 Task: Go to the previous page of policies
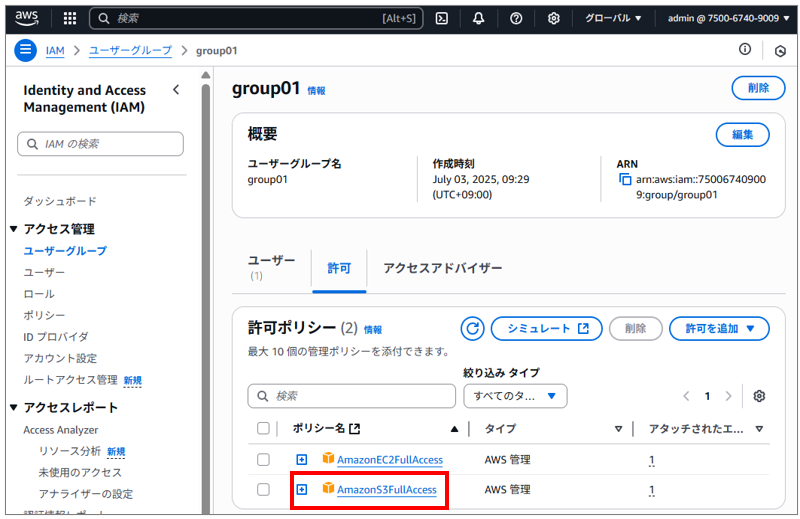pos(687,396)
